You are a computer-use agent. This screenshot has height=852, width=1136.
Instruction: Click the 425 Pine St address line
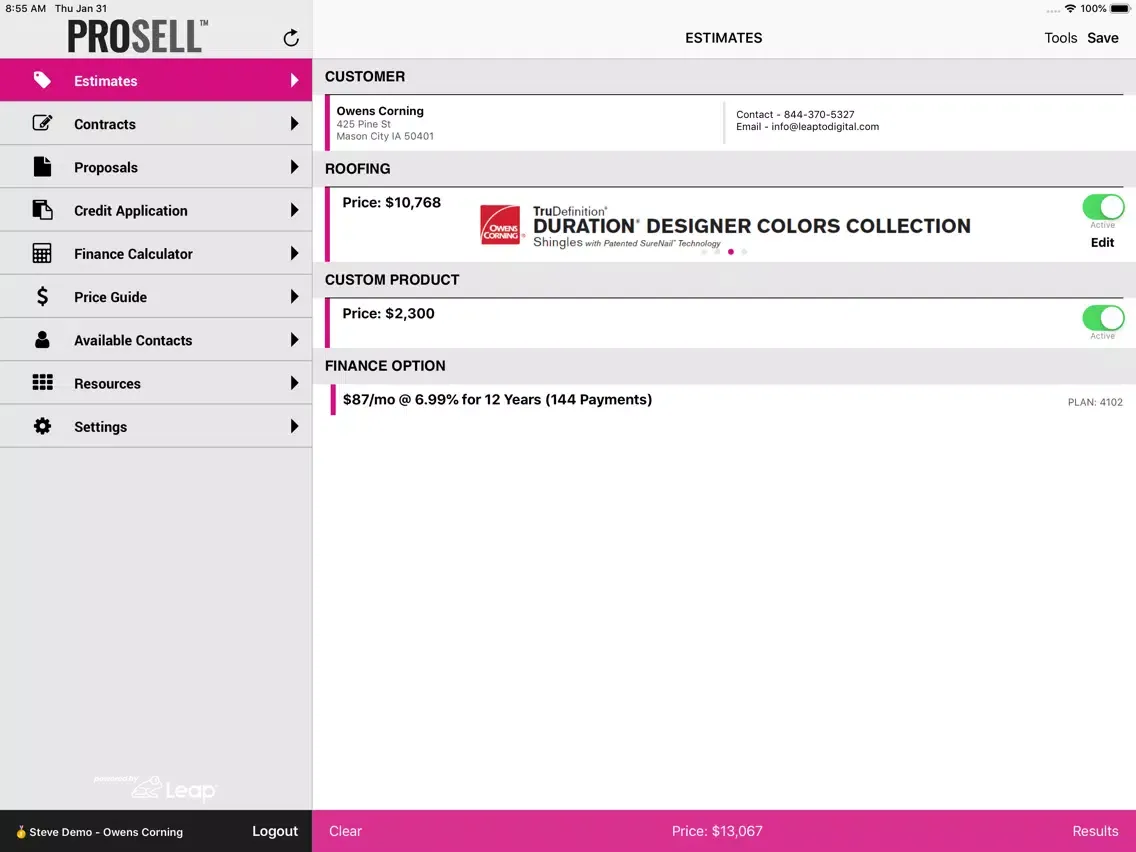pyautogui.click(x=363, y=124)
